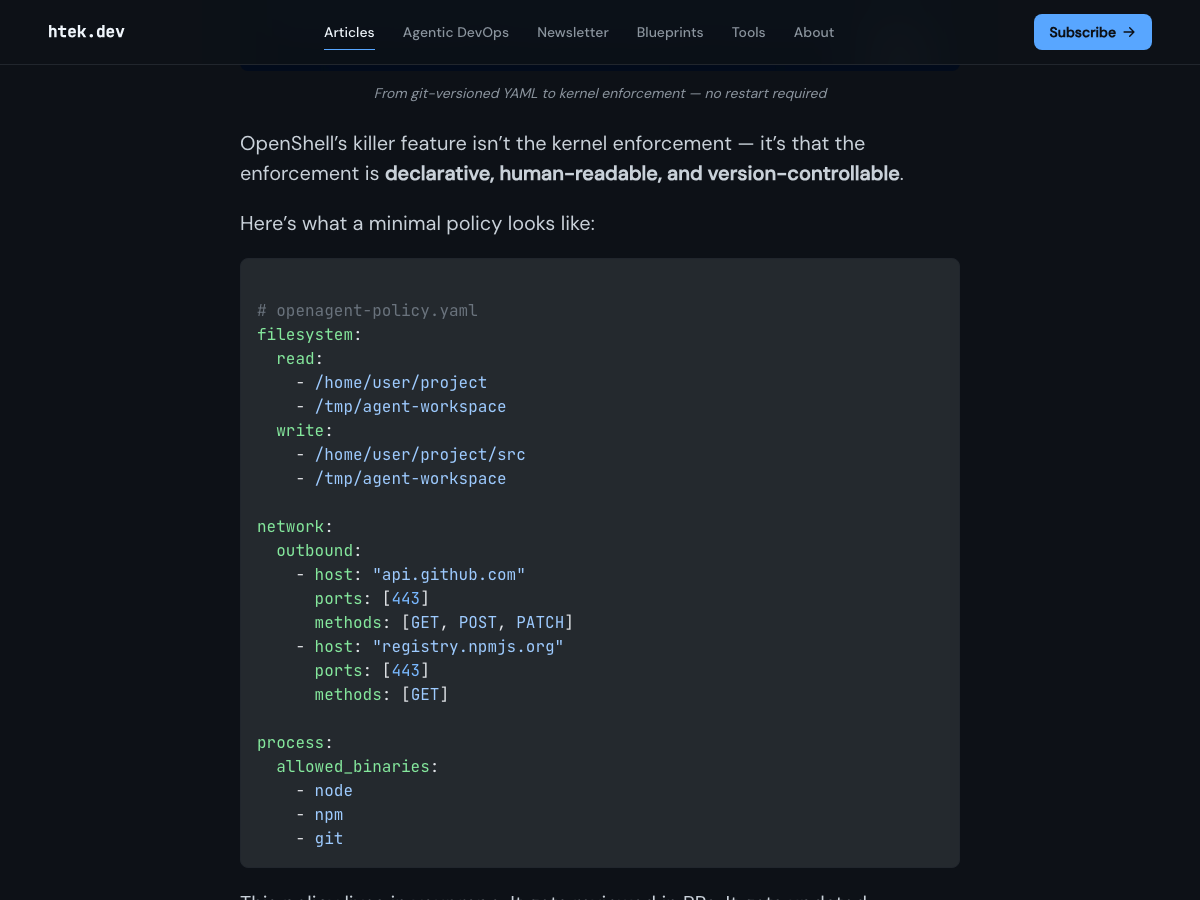The height and width of the screenshot is (900, 1200).
Task: Click the "api.github.com" host string
Action: pos(449,574)
